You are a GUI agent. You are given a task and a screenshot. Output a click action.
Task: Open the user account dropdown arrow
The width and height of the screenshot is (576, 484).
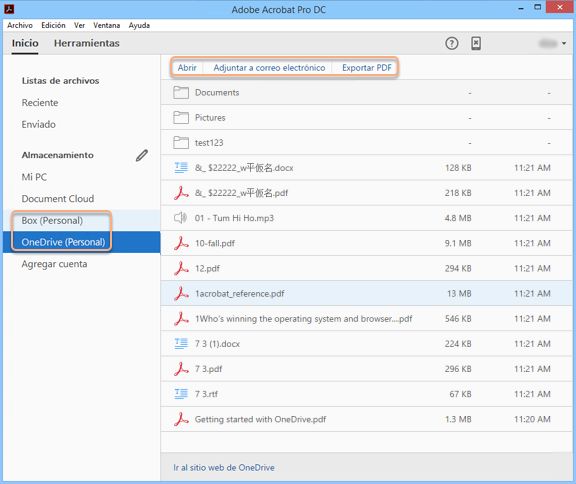pos(564,43)
